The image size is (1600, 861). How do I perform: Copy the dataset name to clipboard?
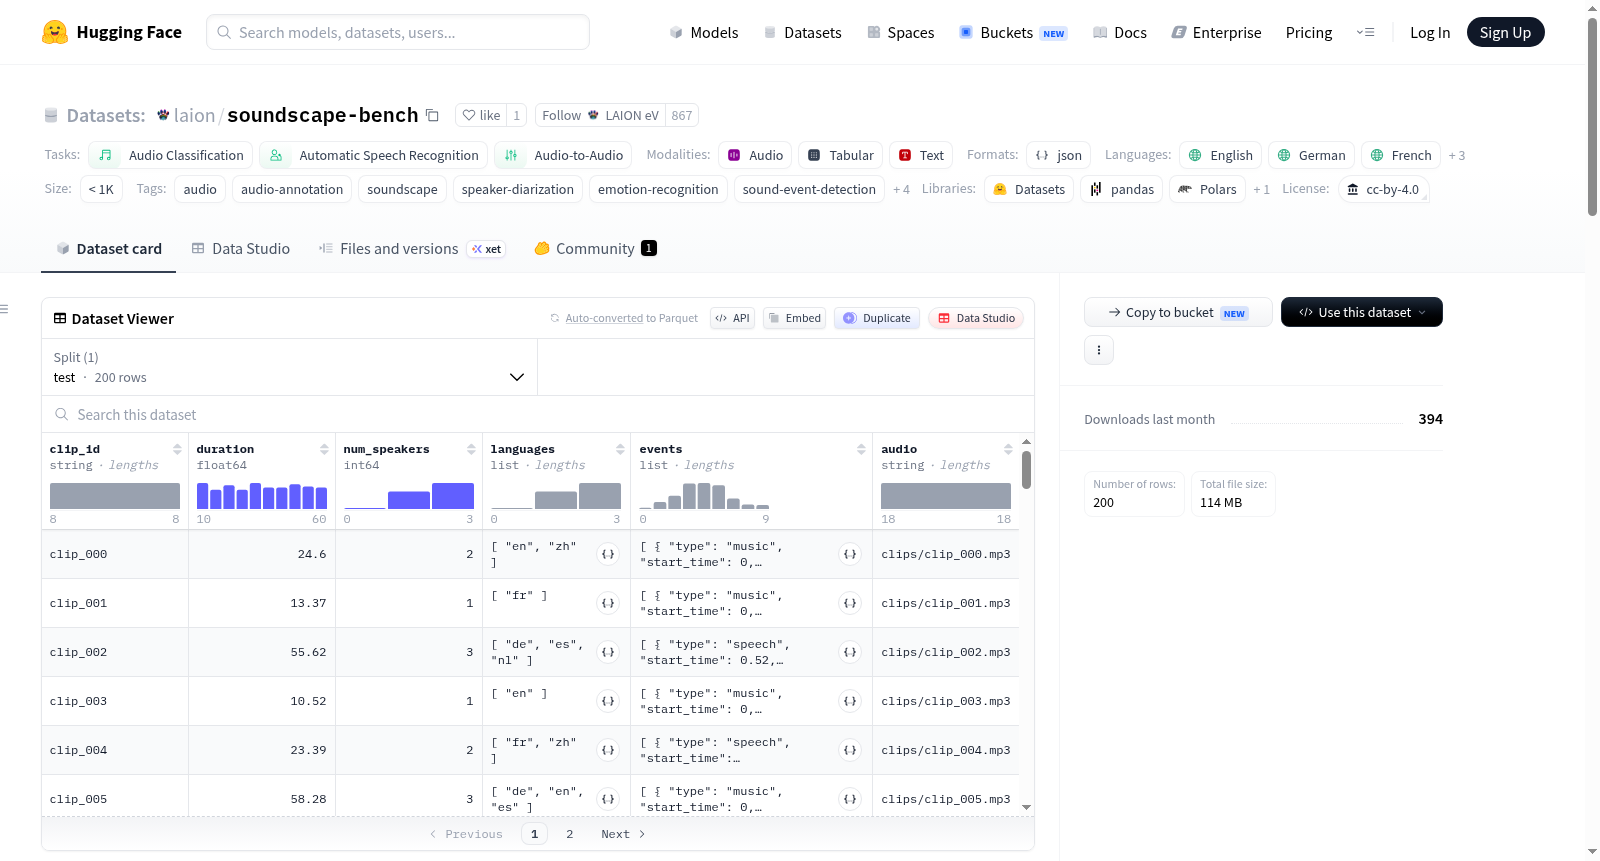pos(432,115)
